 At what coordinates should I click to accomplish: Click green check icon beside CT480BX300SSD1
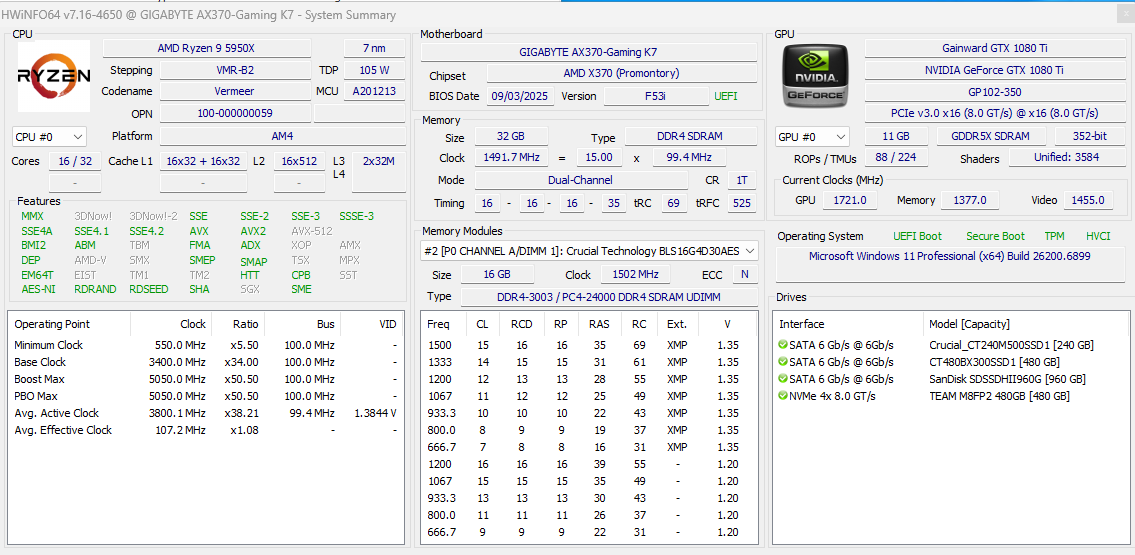click(782, 362)
